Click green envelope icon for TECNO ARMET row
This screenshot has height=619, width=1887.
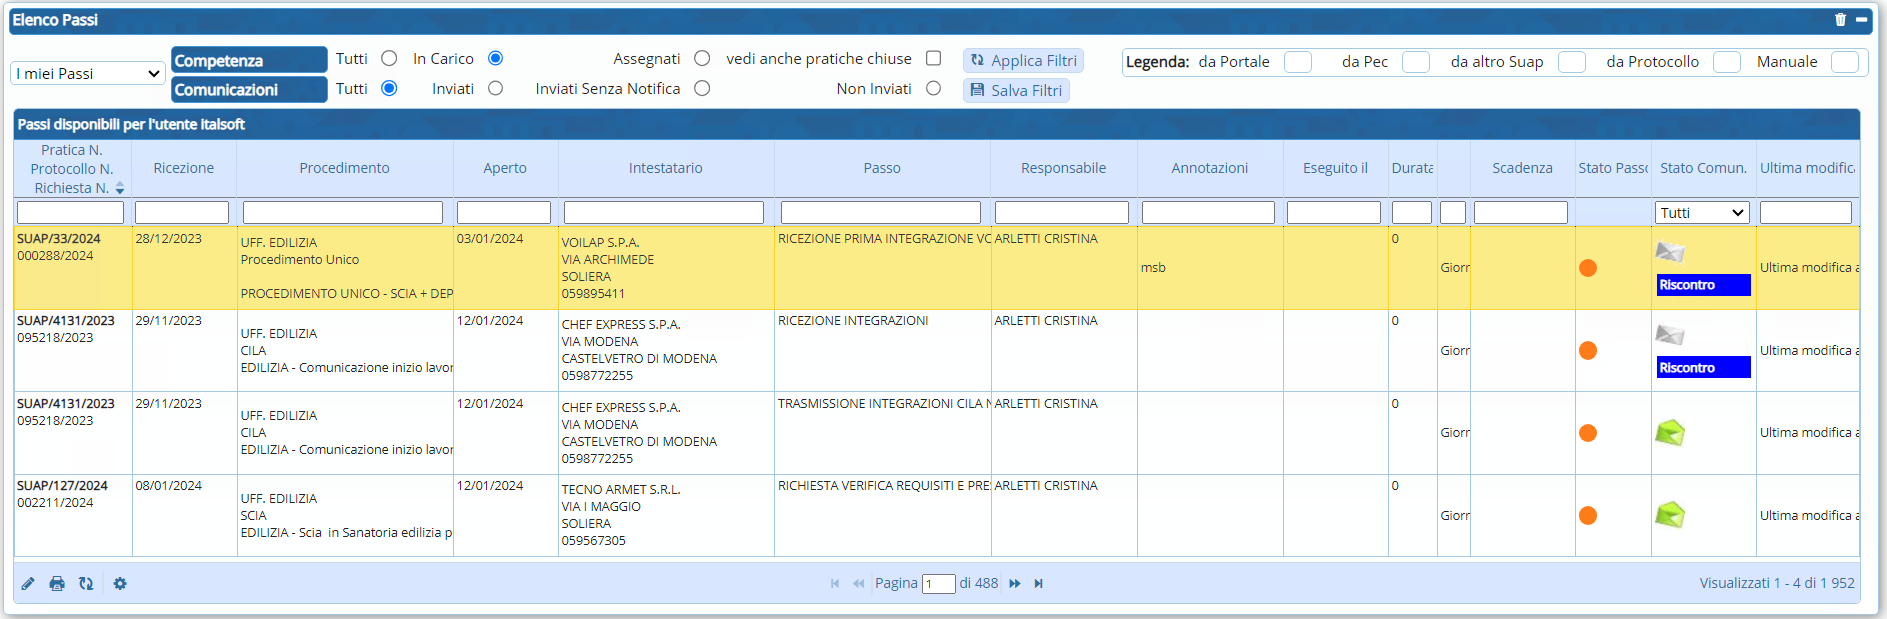pyautogui.click(x=1669, y=515)
